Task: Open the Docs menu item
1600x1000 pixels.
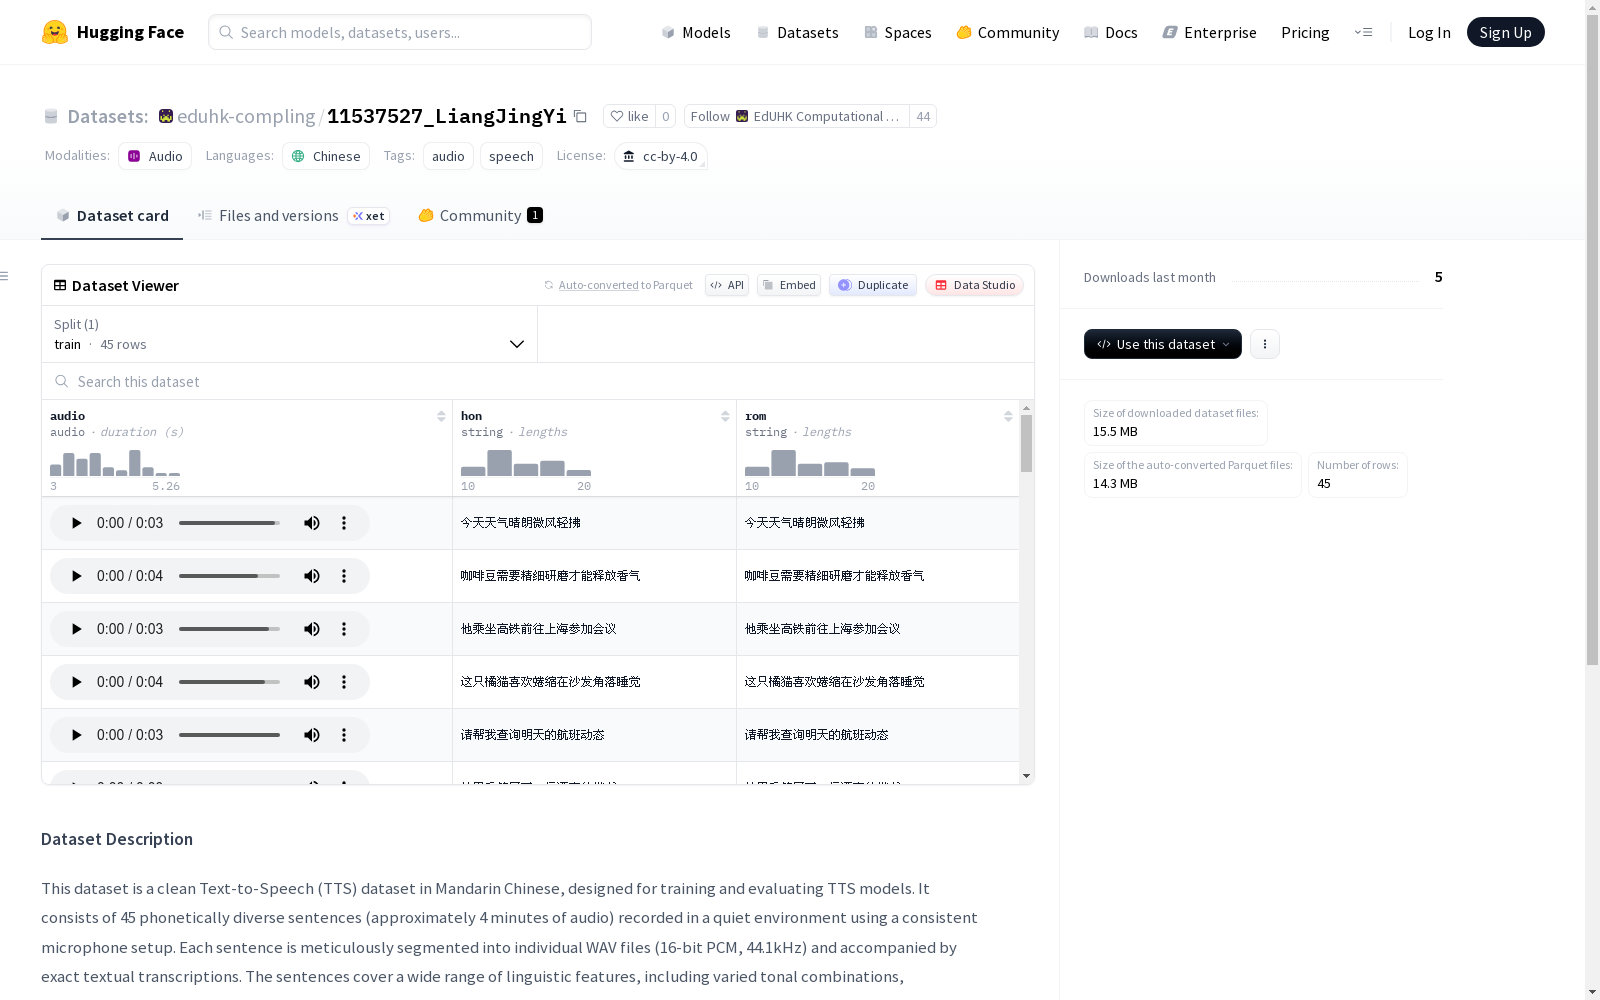Action: click(1111, 32)
